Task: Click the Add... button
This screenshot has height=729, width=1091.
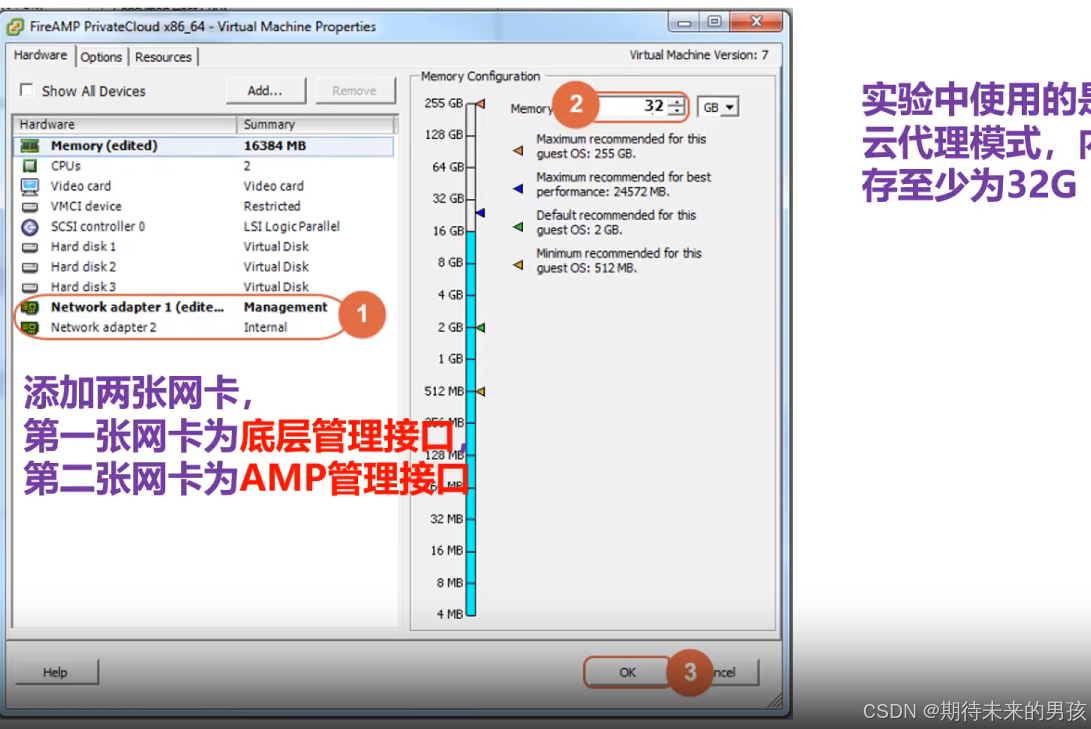Action: point(265,90)
